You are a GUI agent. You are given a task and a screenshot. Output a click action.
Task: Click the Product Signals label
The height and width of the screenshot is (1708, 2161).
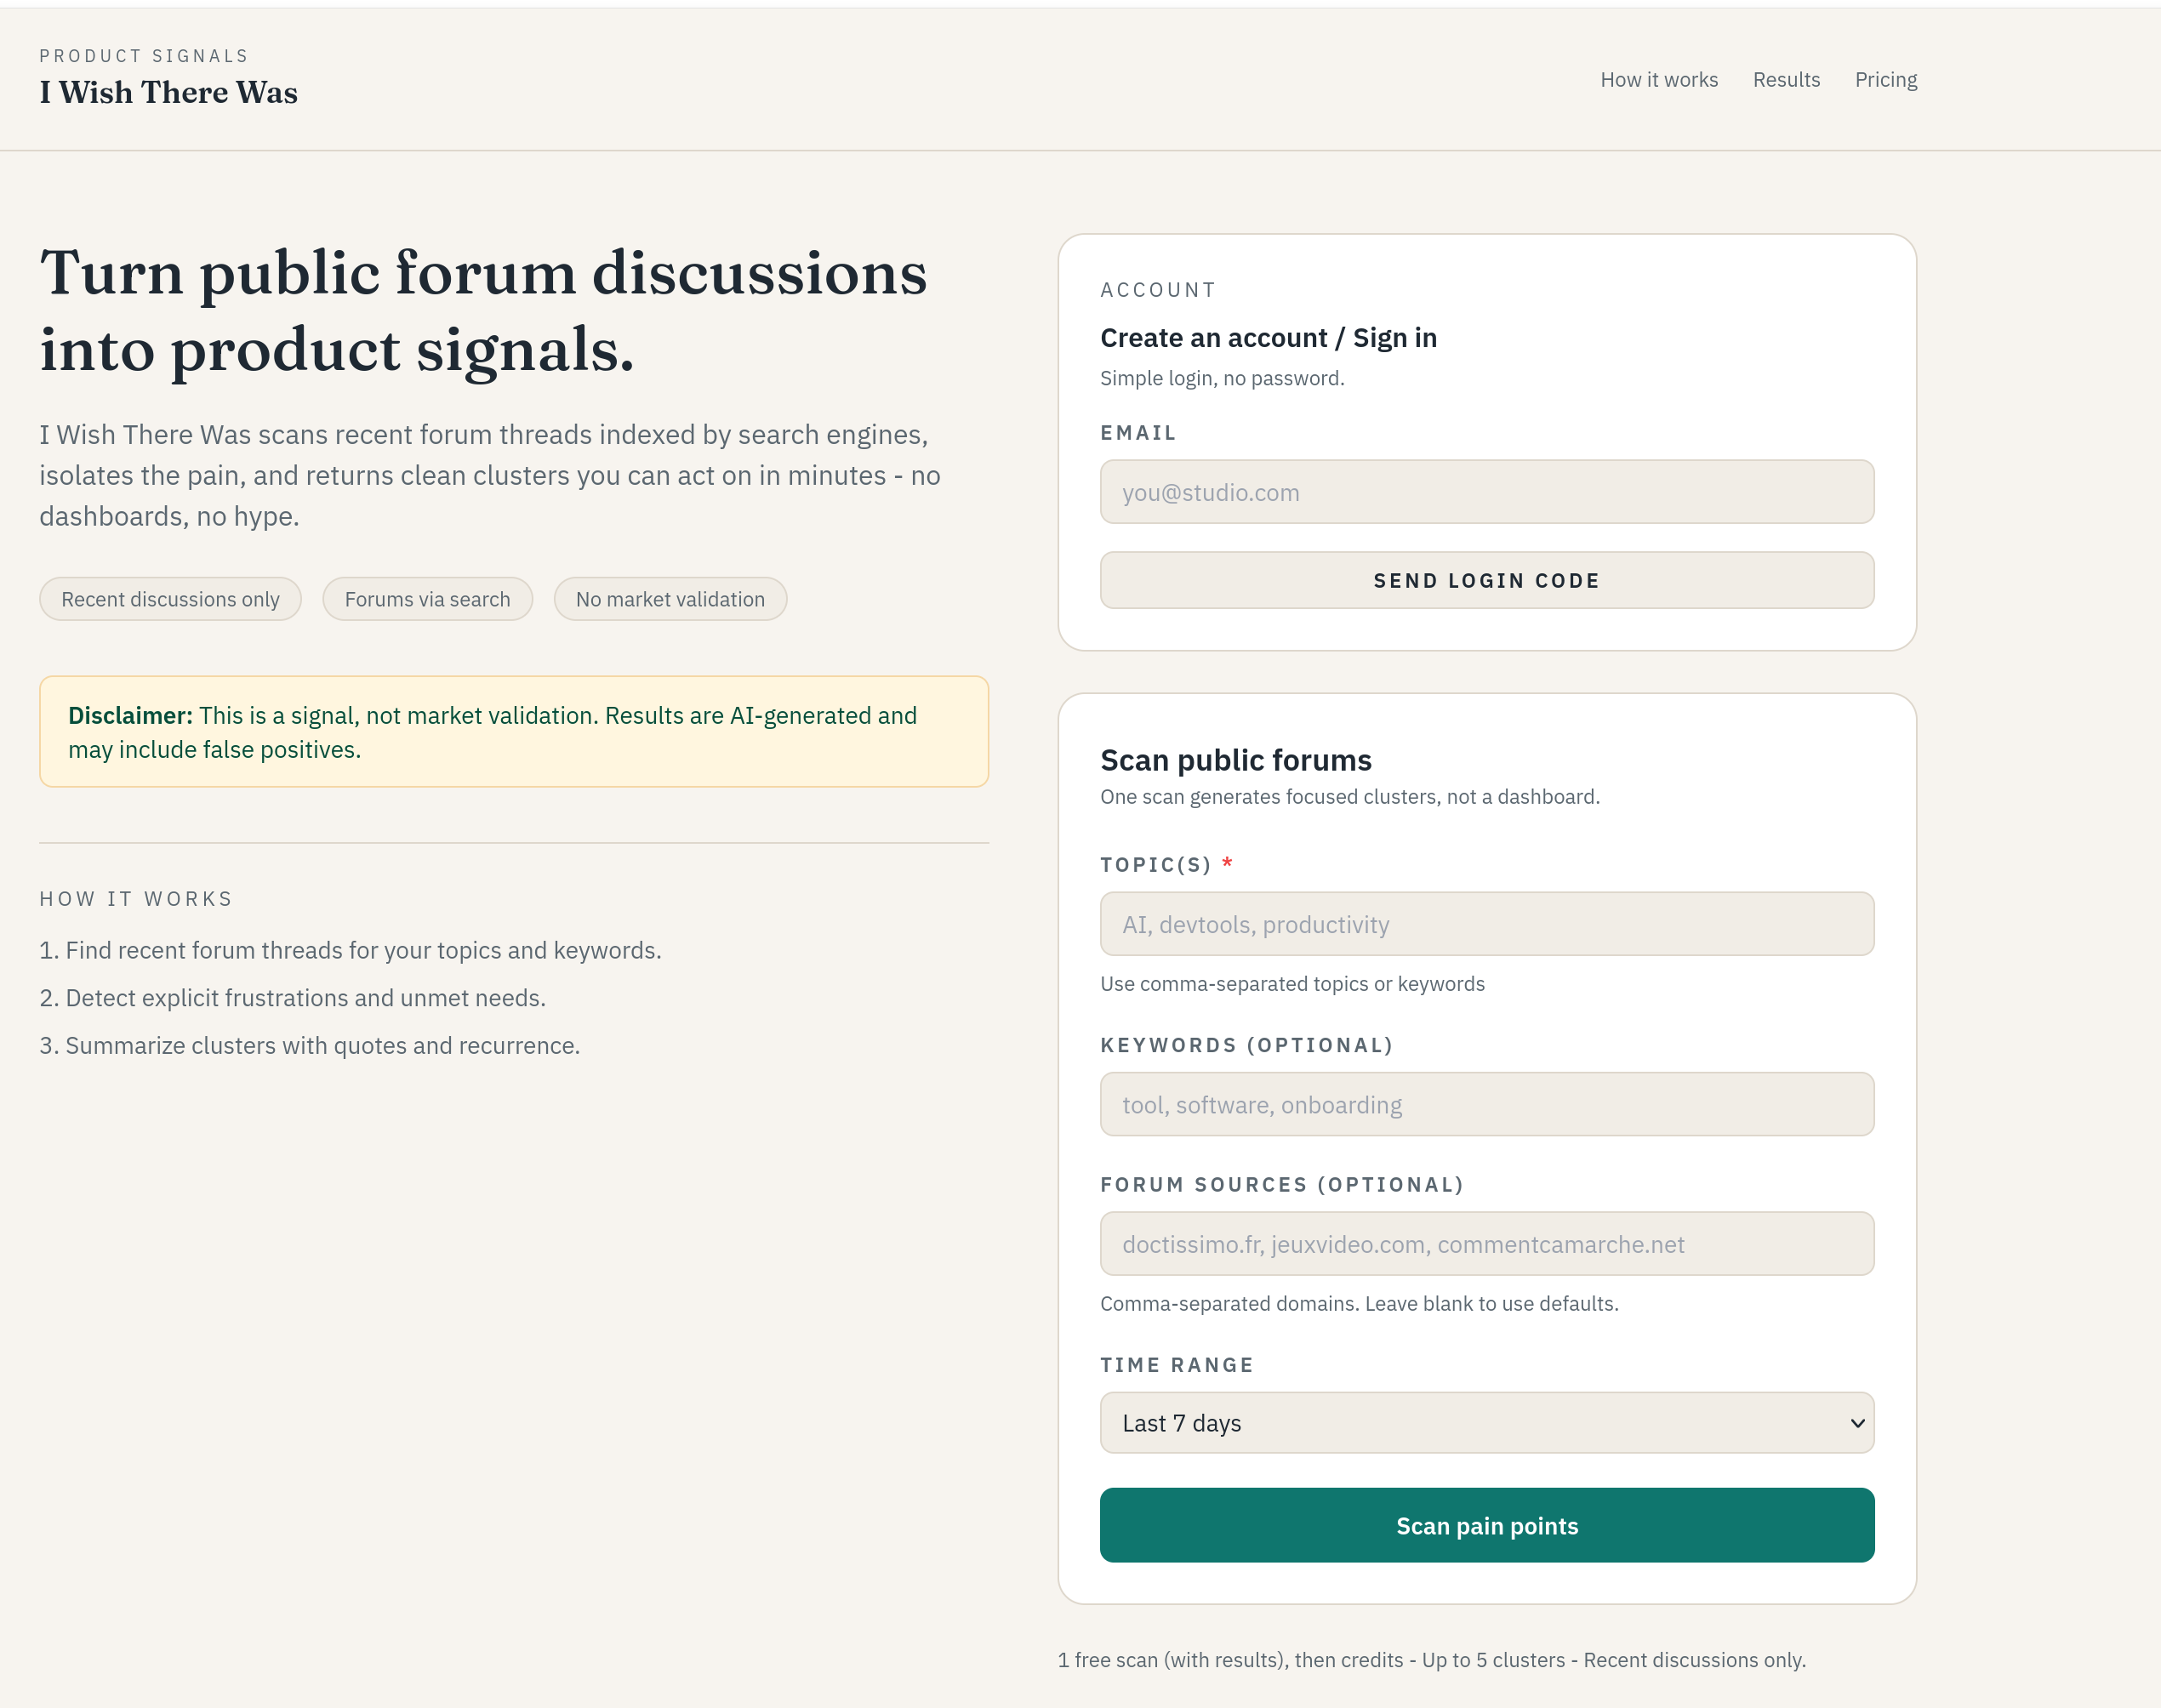(144, 55)
